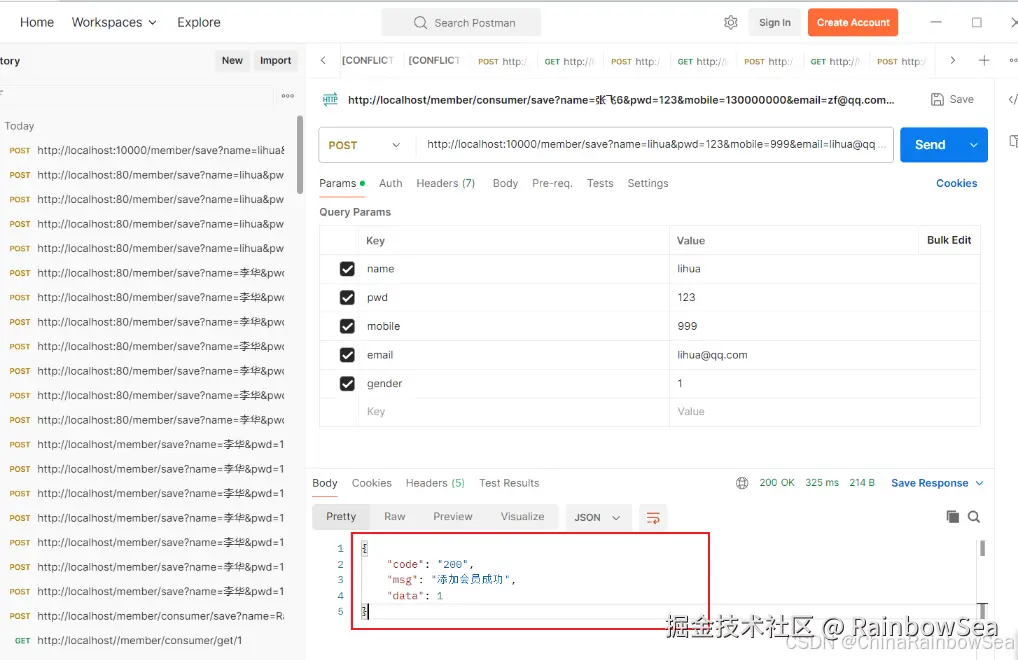The width and height of the screenshot is (1018, 660).
Task: Expand the Workspaces dropdown
Action: click(x=114, y=22)
